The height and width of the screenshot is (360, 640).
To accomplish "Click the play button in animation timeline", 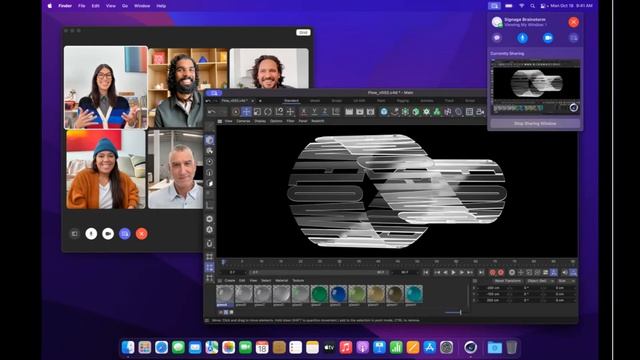I will [x=453, y=272].
